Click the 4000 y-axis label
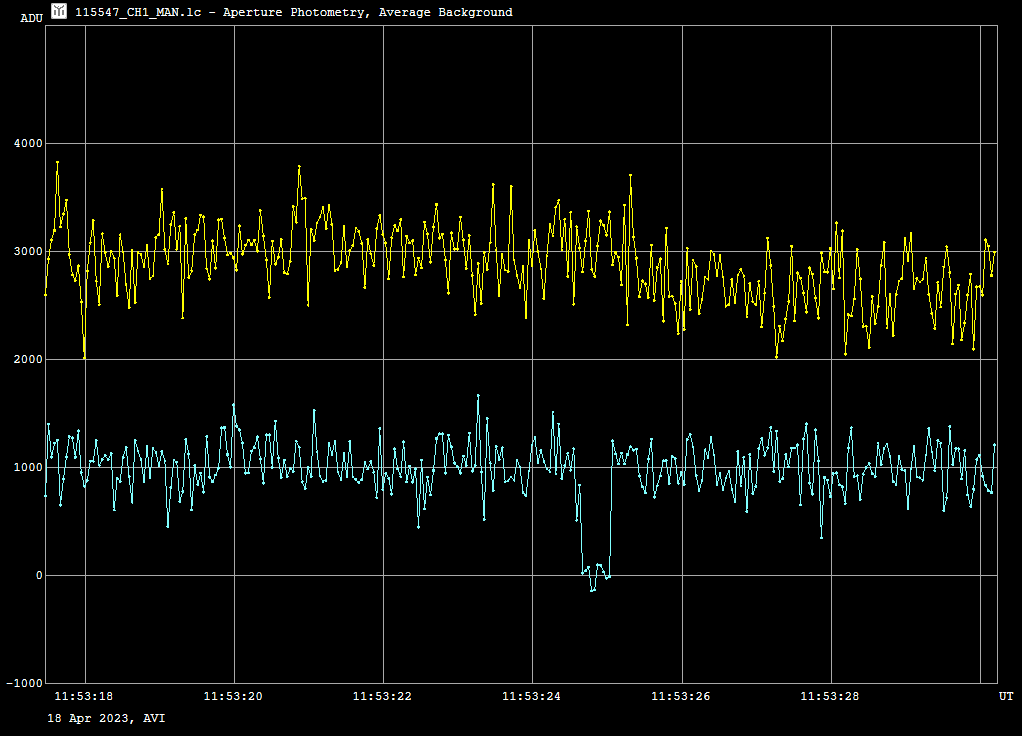 tap(28, 143)
